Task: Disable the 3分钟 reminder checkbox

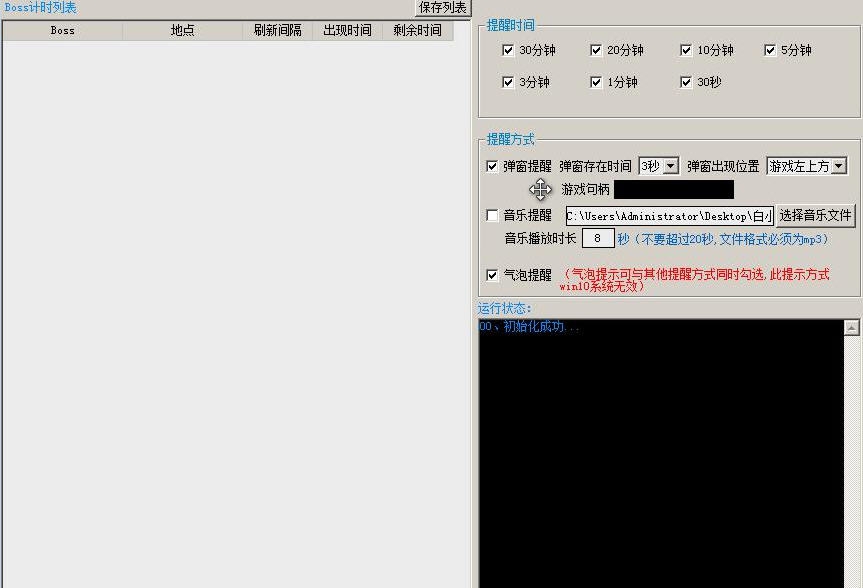Action: (509, 82)
